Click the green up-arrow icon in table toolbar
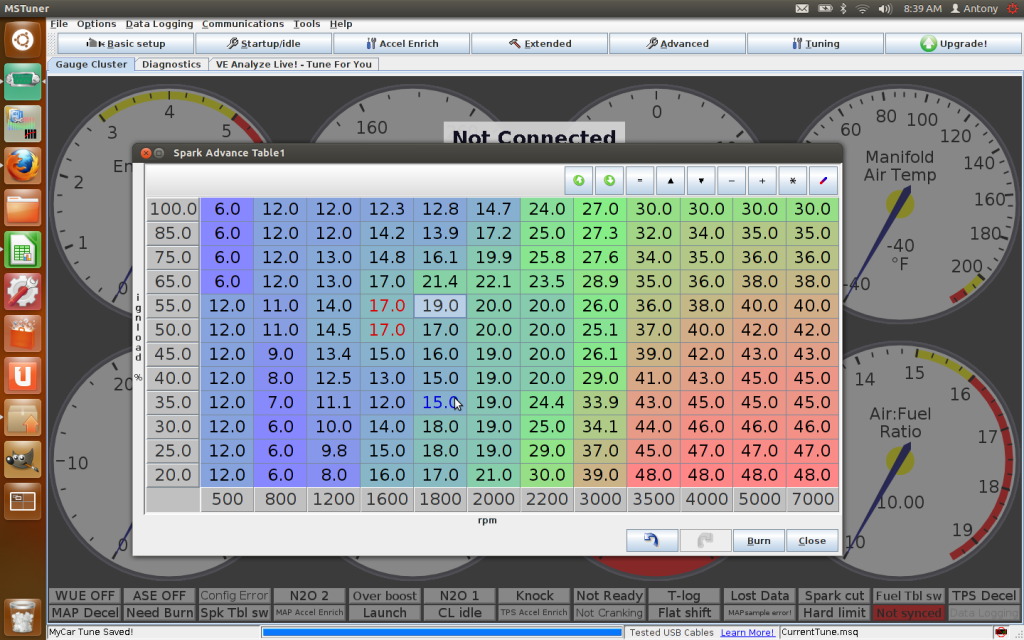Screen dimensions: 1024x640 point(579,181)
